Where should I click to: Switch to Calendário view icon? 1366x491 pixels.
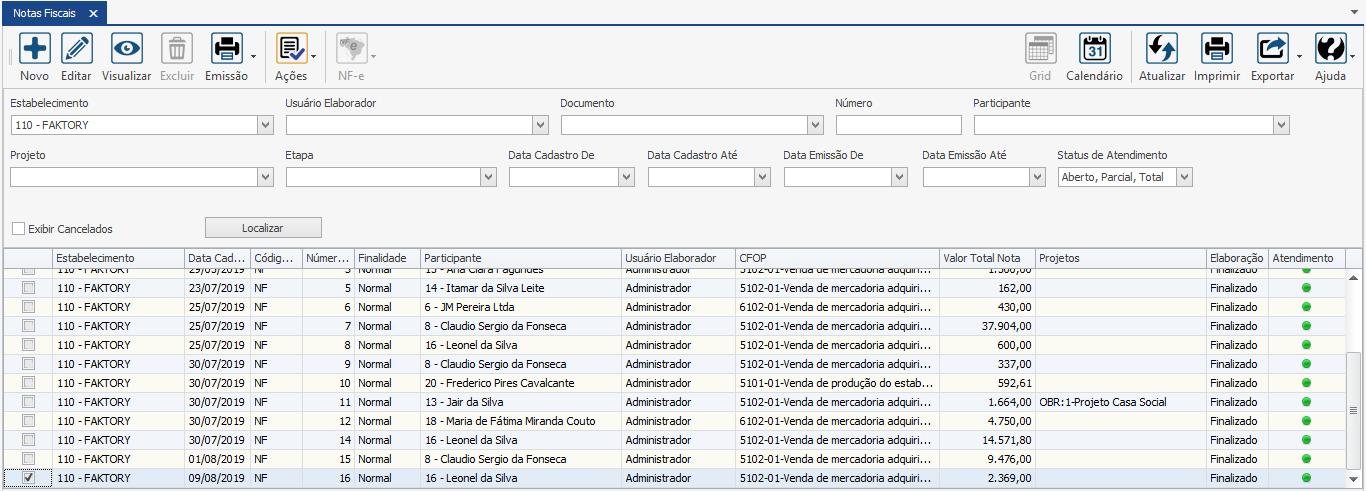click(1094, 49)
